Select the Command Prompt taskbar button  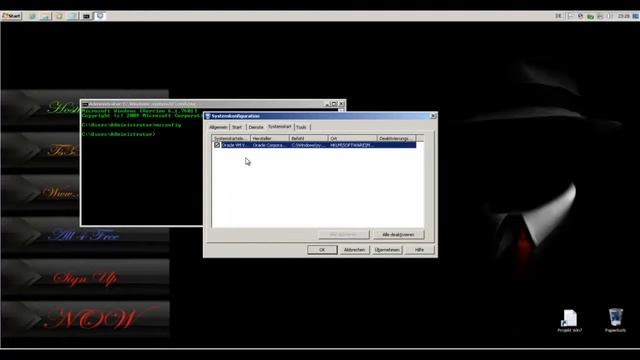[86, 16]
